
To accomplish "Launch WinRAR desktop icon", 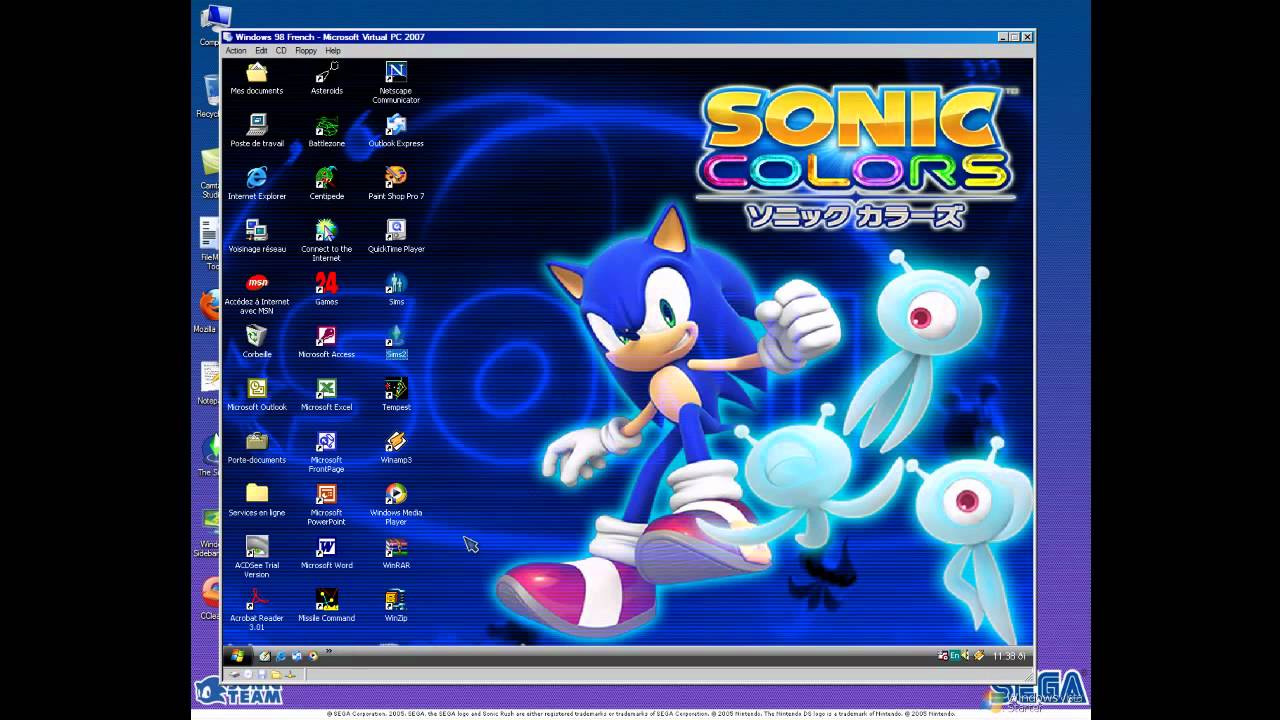I will coord(396,553).
